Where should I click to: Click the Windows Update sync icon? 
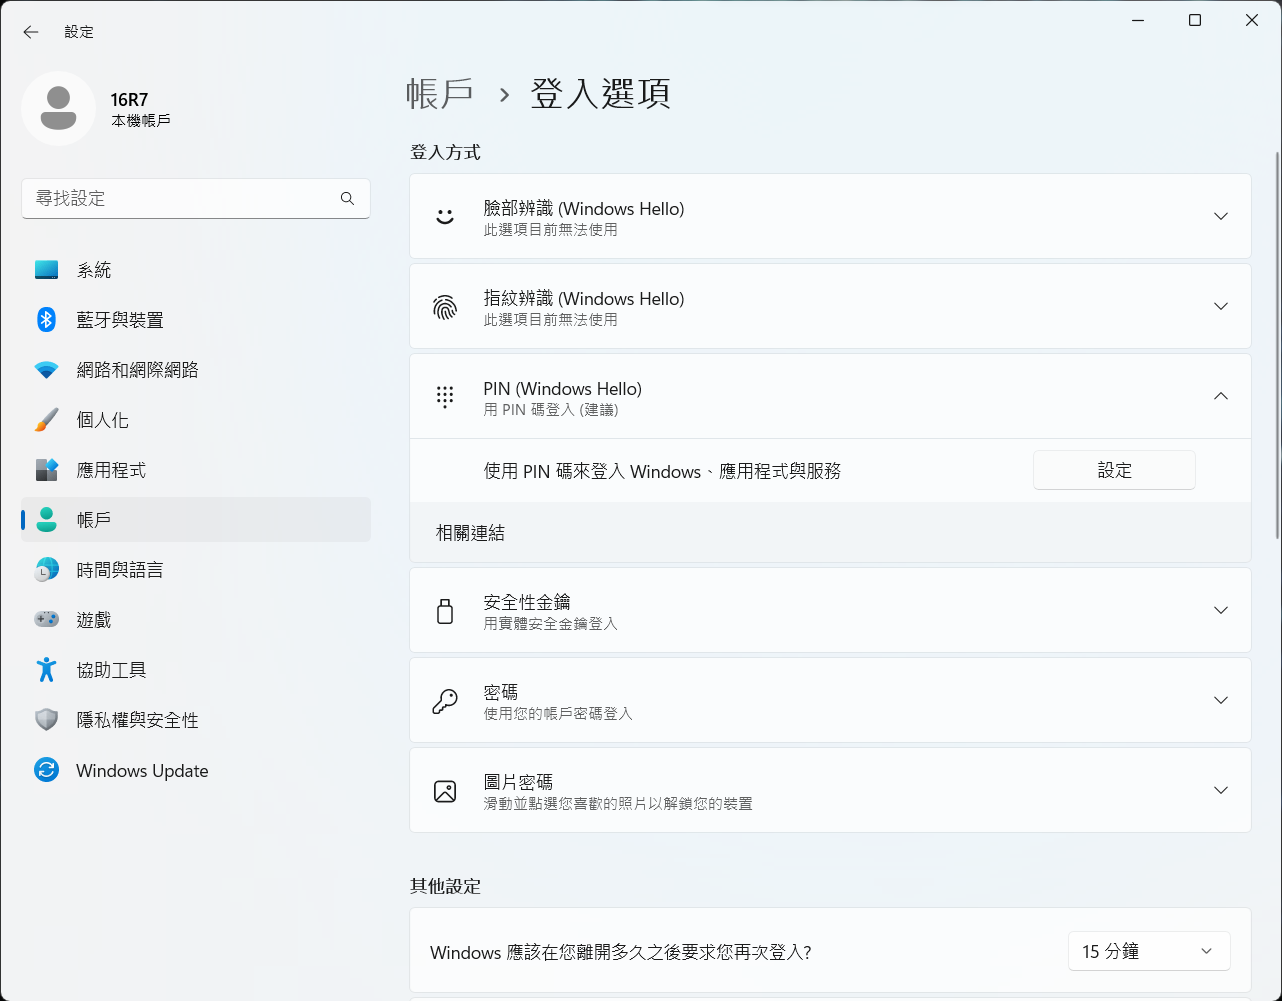pos(47,770)
